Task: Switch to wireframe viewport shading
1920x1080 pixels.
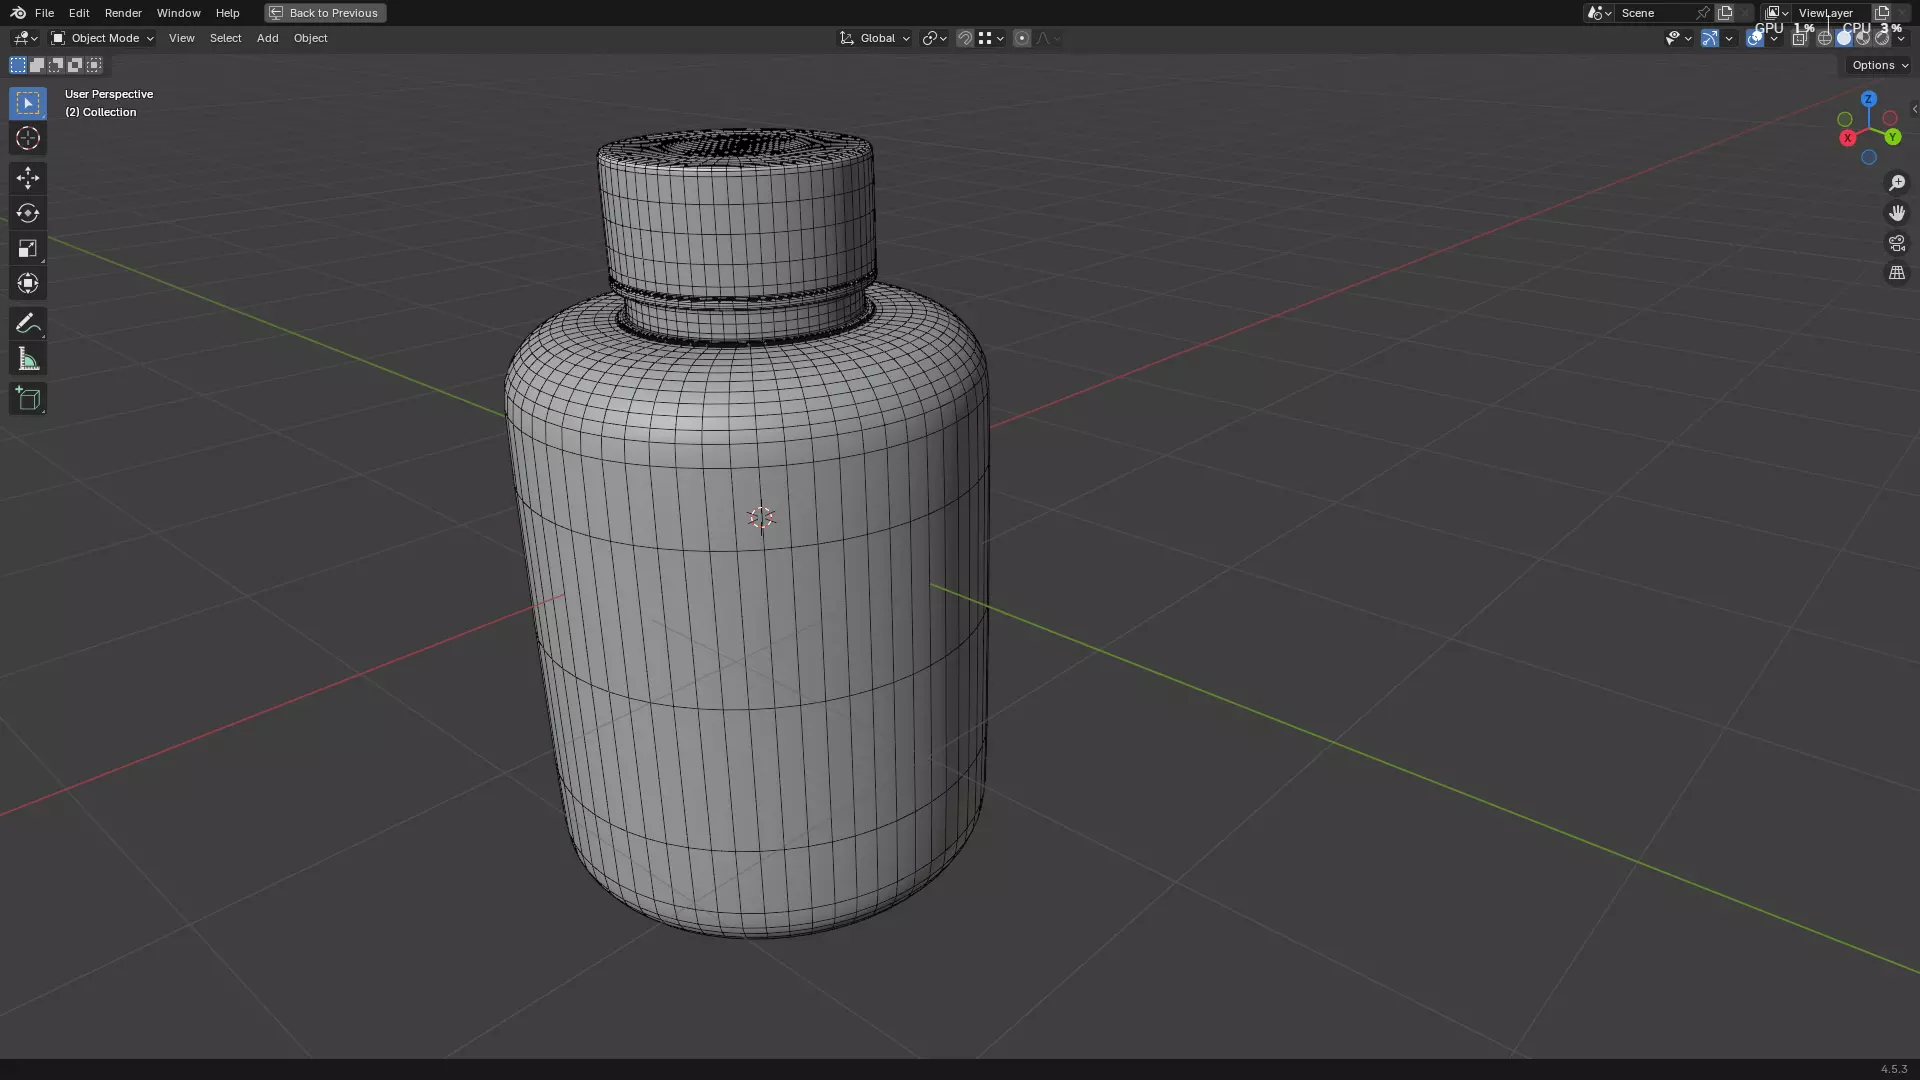Action: tap(1825, 38)
